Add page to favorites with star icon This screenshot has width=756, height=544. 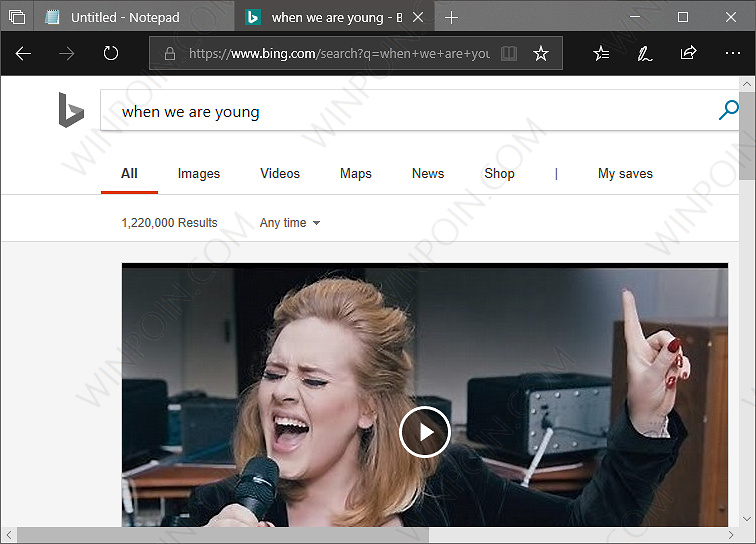(x=541, y=54)
